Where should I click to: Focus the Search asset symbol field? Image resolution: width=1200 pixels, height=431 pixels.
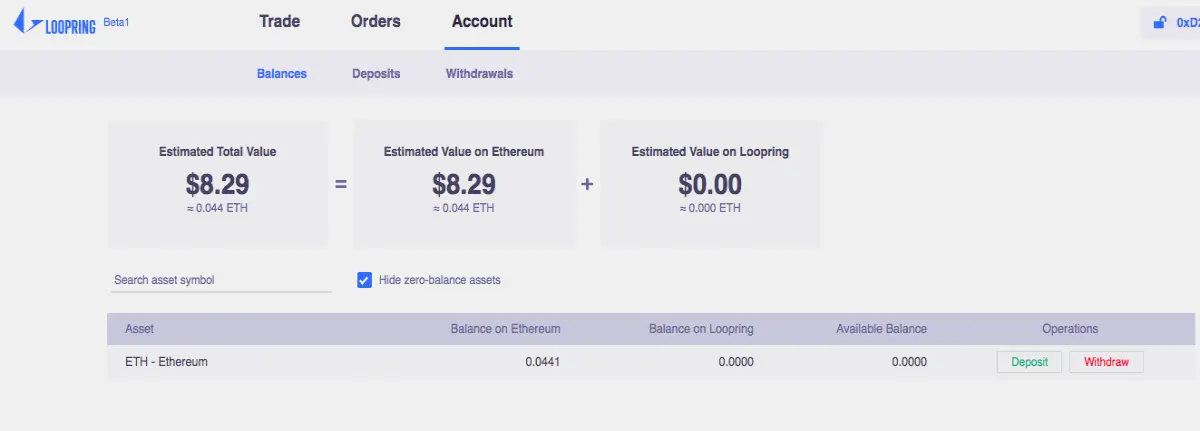pos(220,280)
